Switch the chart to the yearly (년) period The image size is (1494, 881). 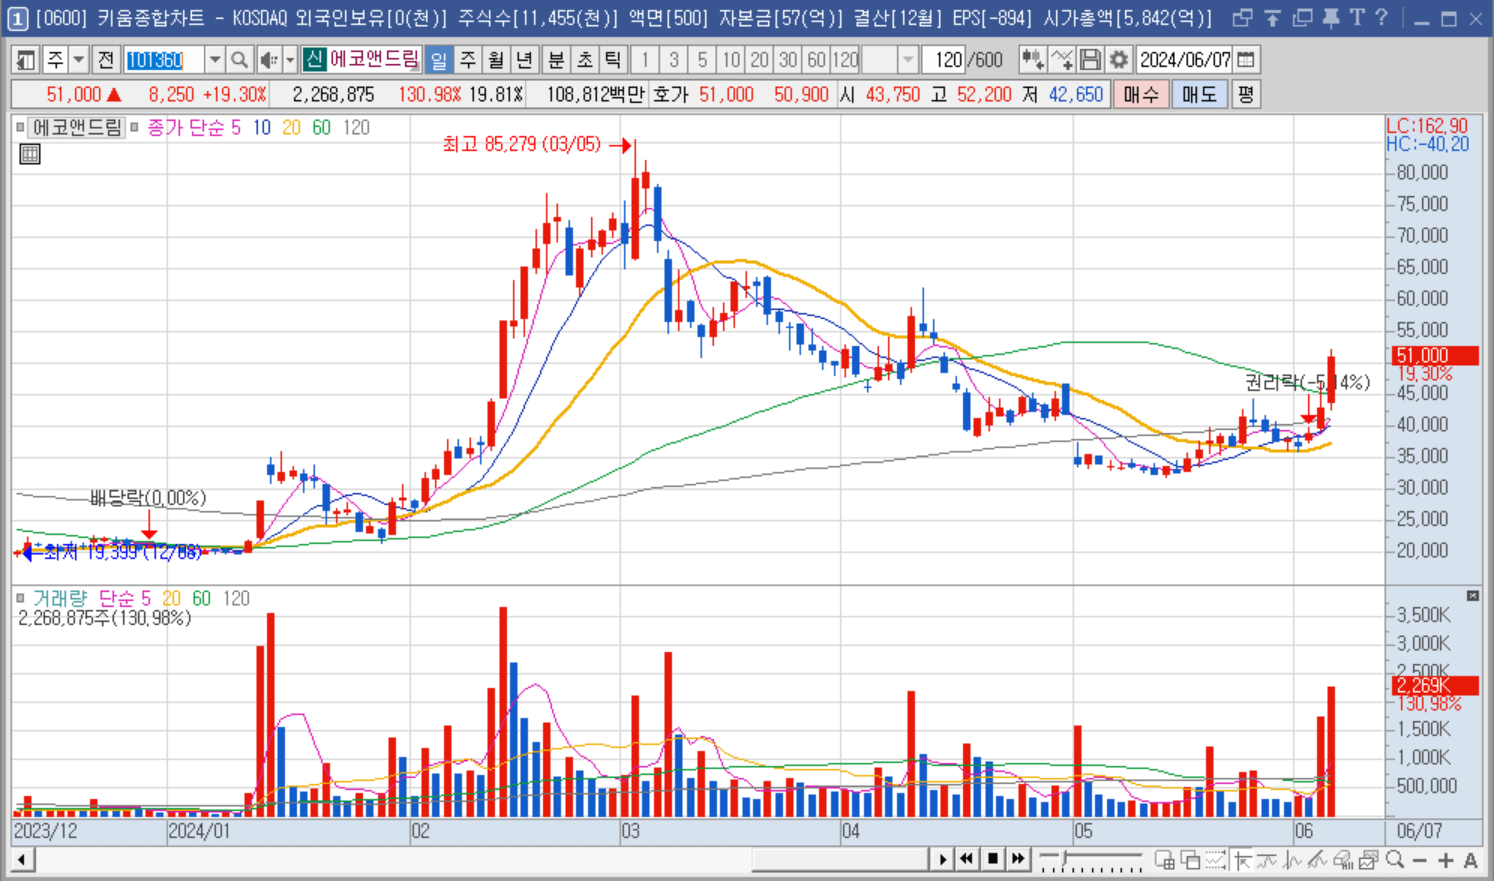point(524,60)
